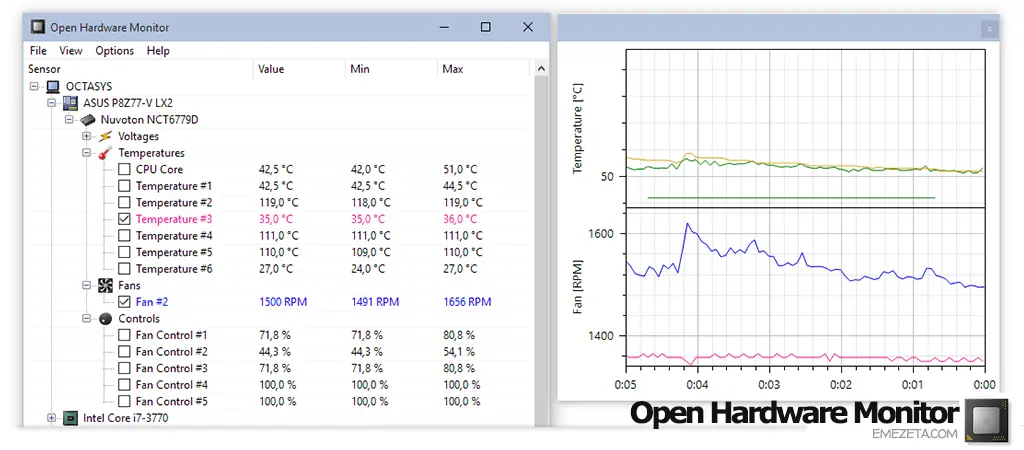The image size is (1024, 450).
Task: Check the Temperature #4 checkbox
Action: point(124,236)
